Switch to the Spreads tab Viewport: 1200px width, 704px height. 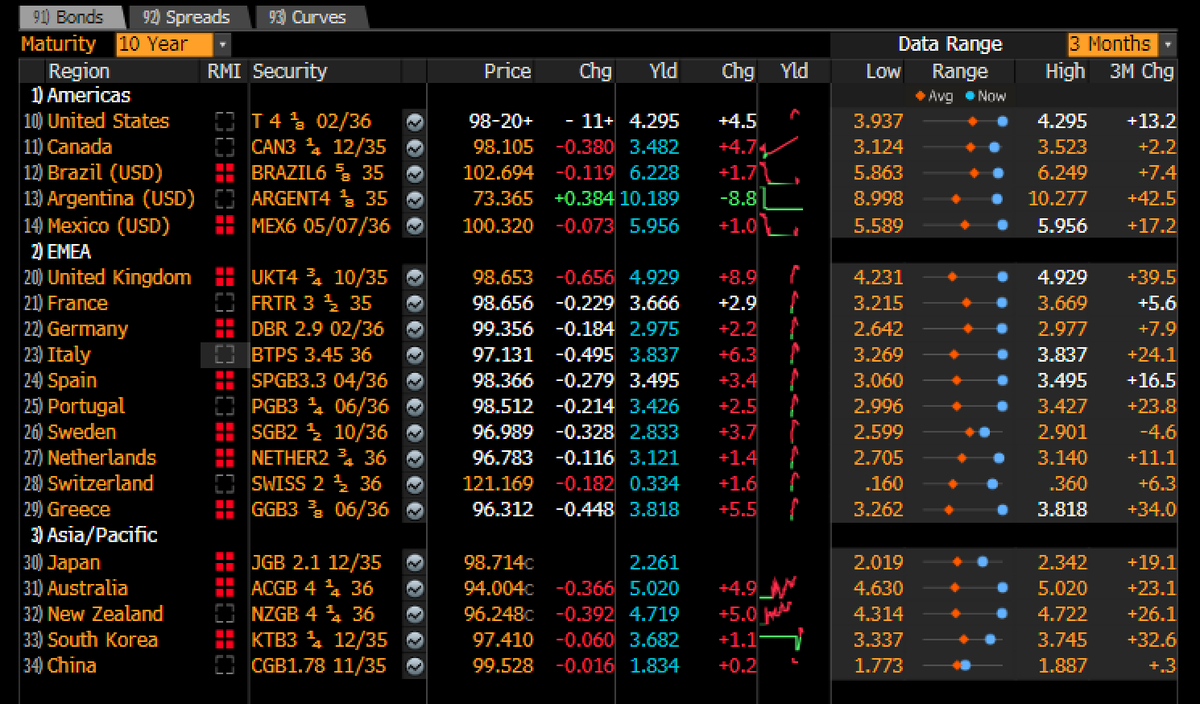[187, 17]
